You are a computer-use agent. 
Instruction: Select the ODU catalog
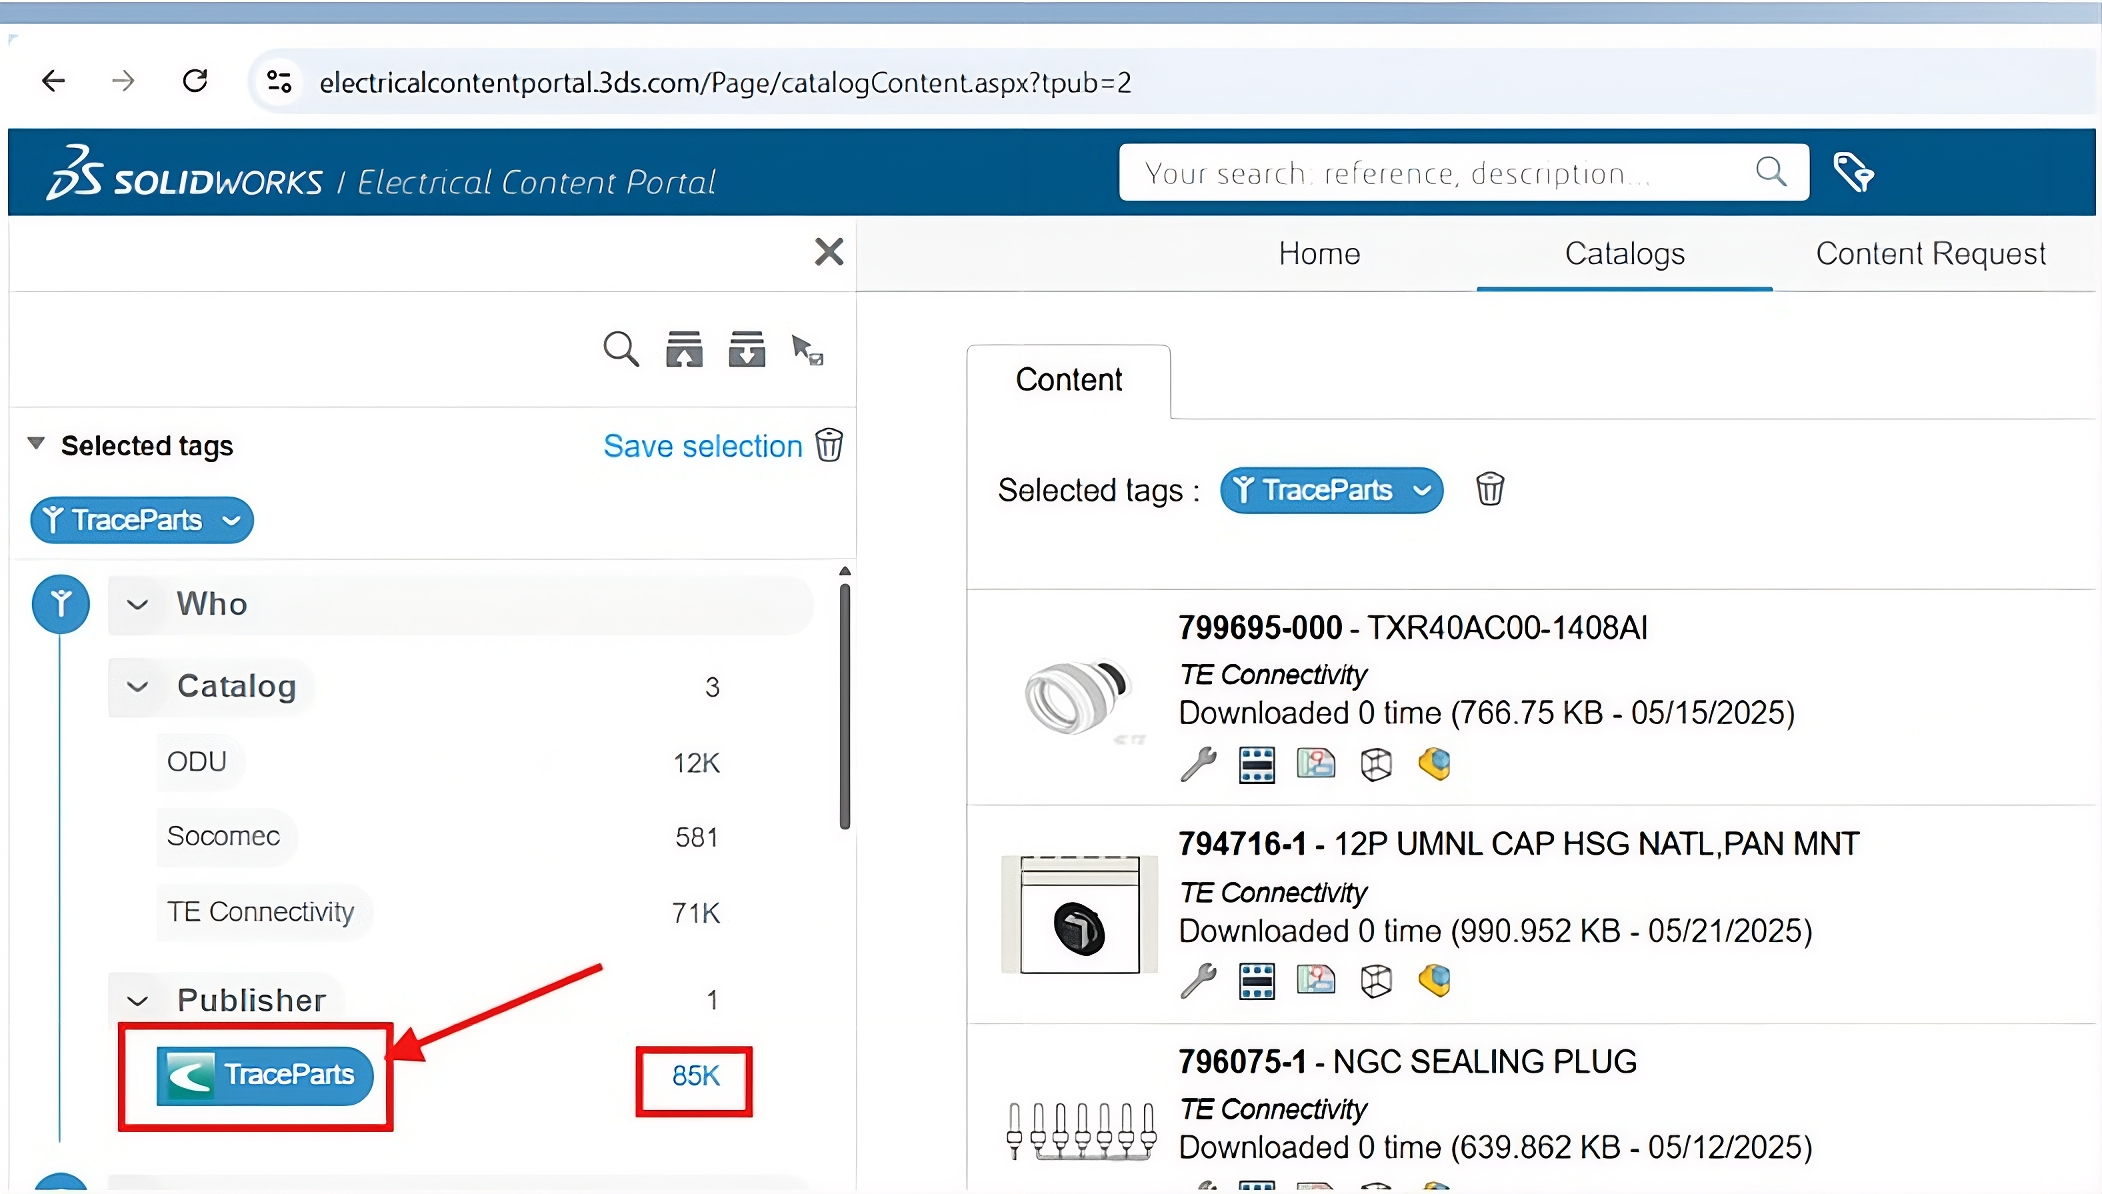197,762
